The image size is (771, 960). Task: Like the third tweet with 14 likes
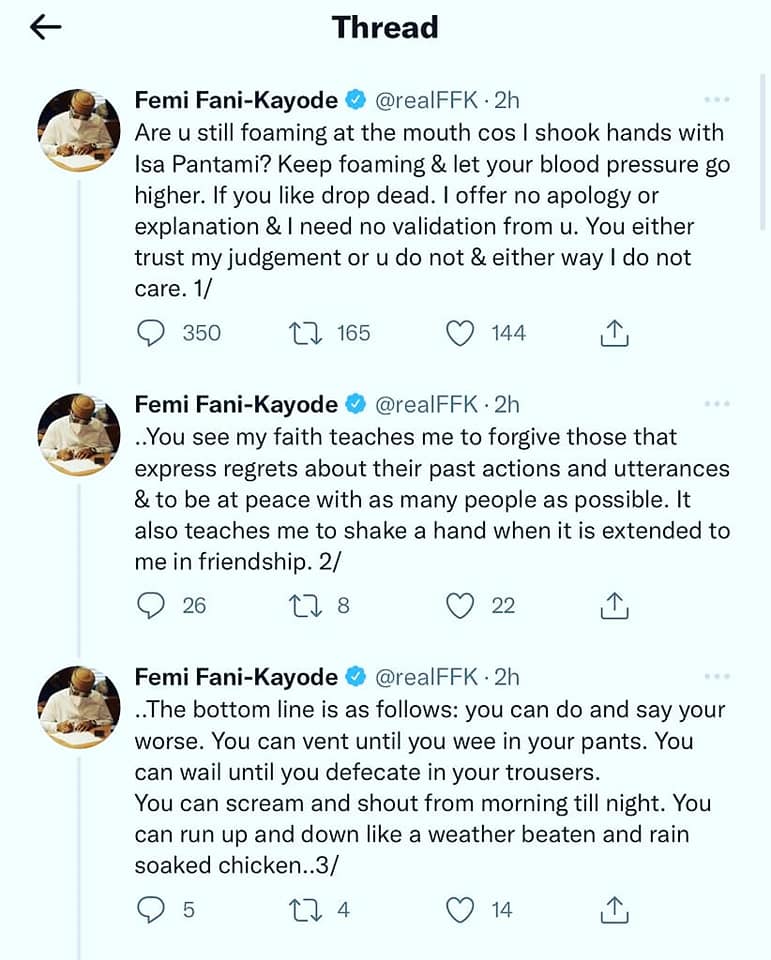point(459,909)
